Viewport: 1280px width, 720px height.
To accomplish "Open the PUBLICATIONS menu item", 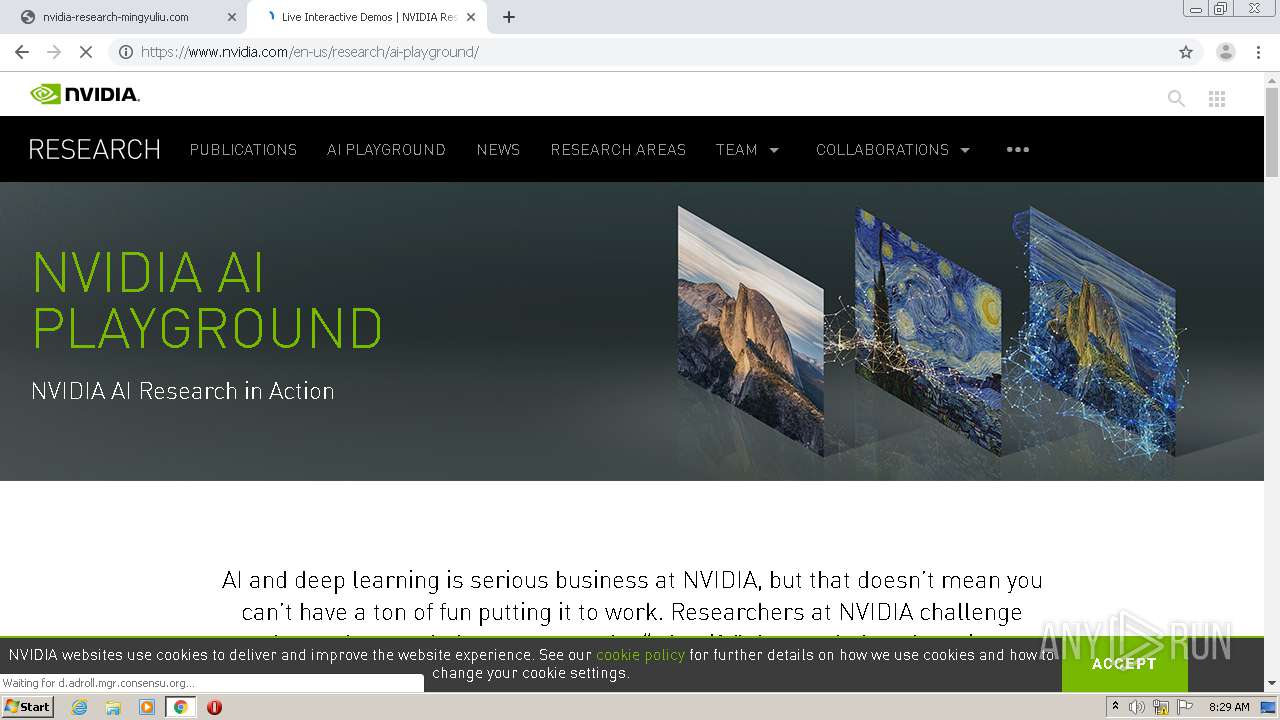I will coord(243,149).
